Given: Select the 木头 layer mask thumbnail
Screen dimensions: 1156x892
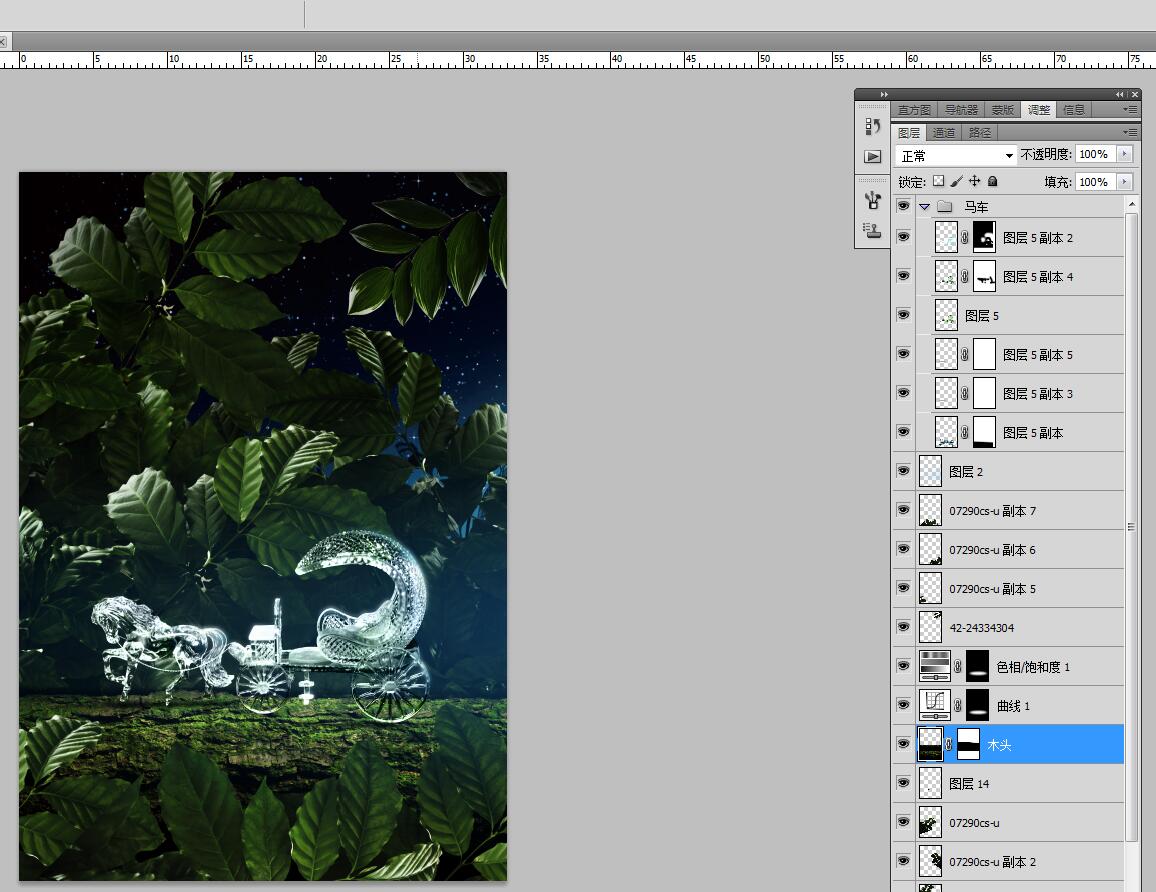Looking at the screenshot, I should click(x=969, y=745).
